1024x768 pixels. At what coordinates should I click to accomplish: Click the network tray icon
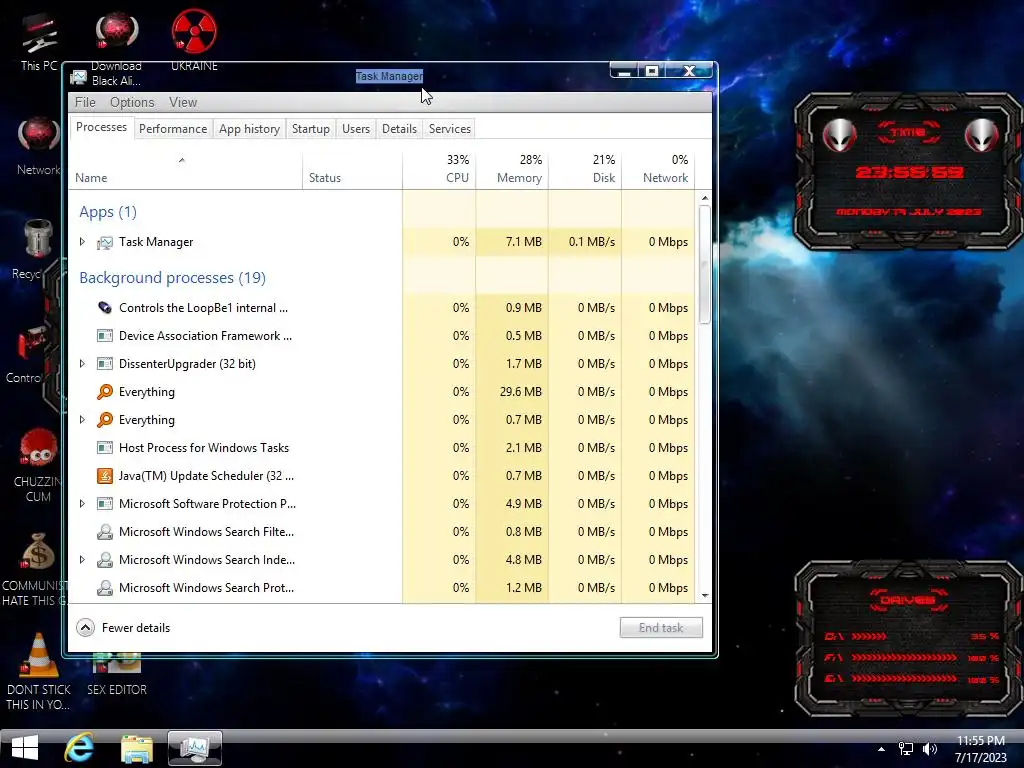pyautogui.click(x=906, y=749)
